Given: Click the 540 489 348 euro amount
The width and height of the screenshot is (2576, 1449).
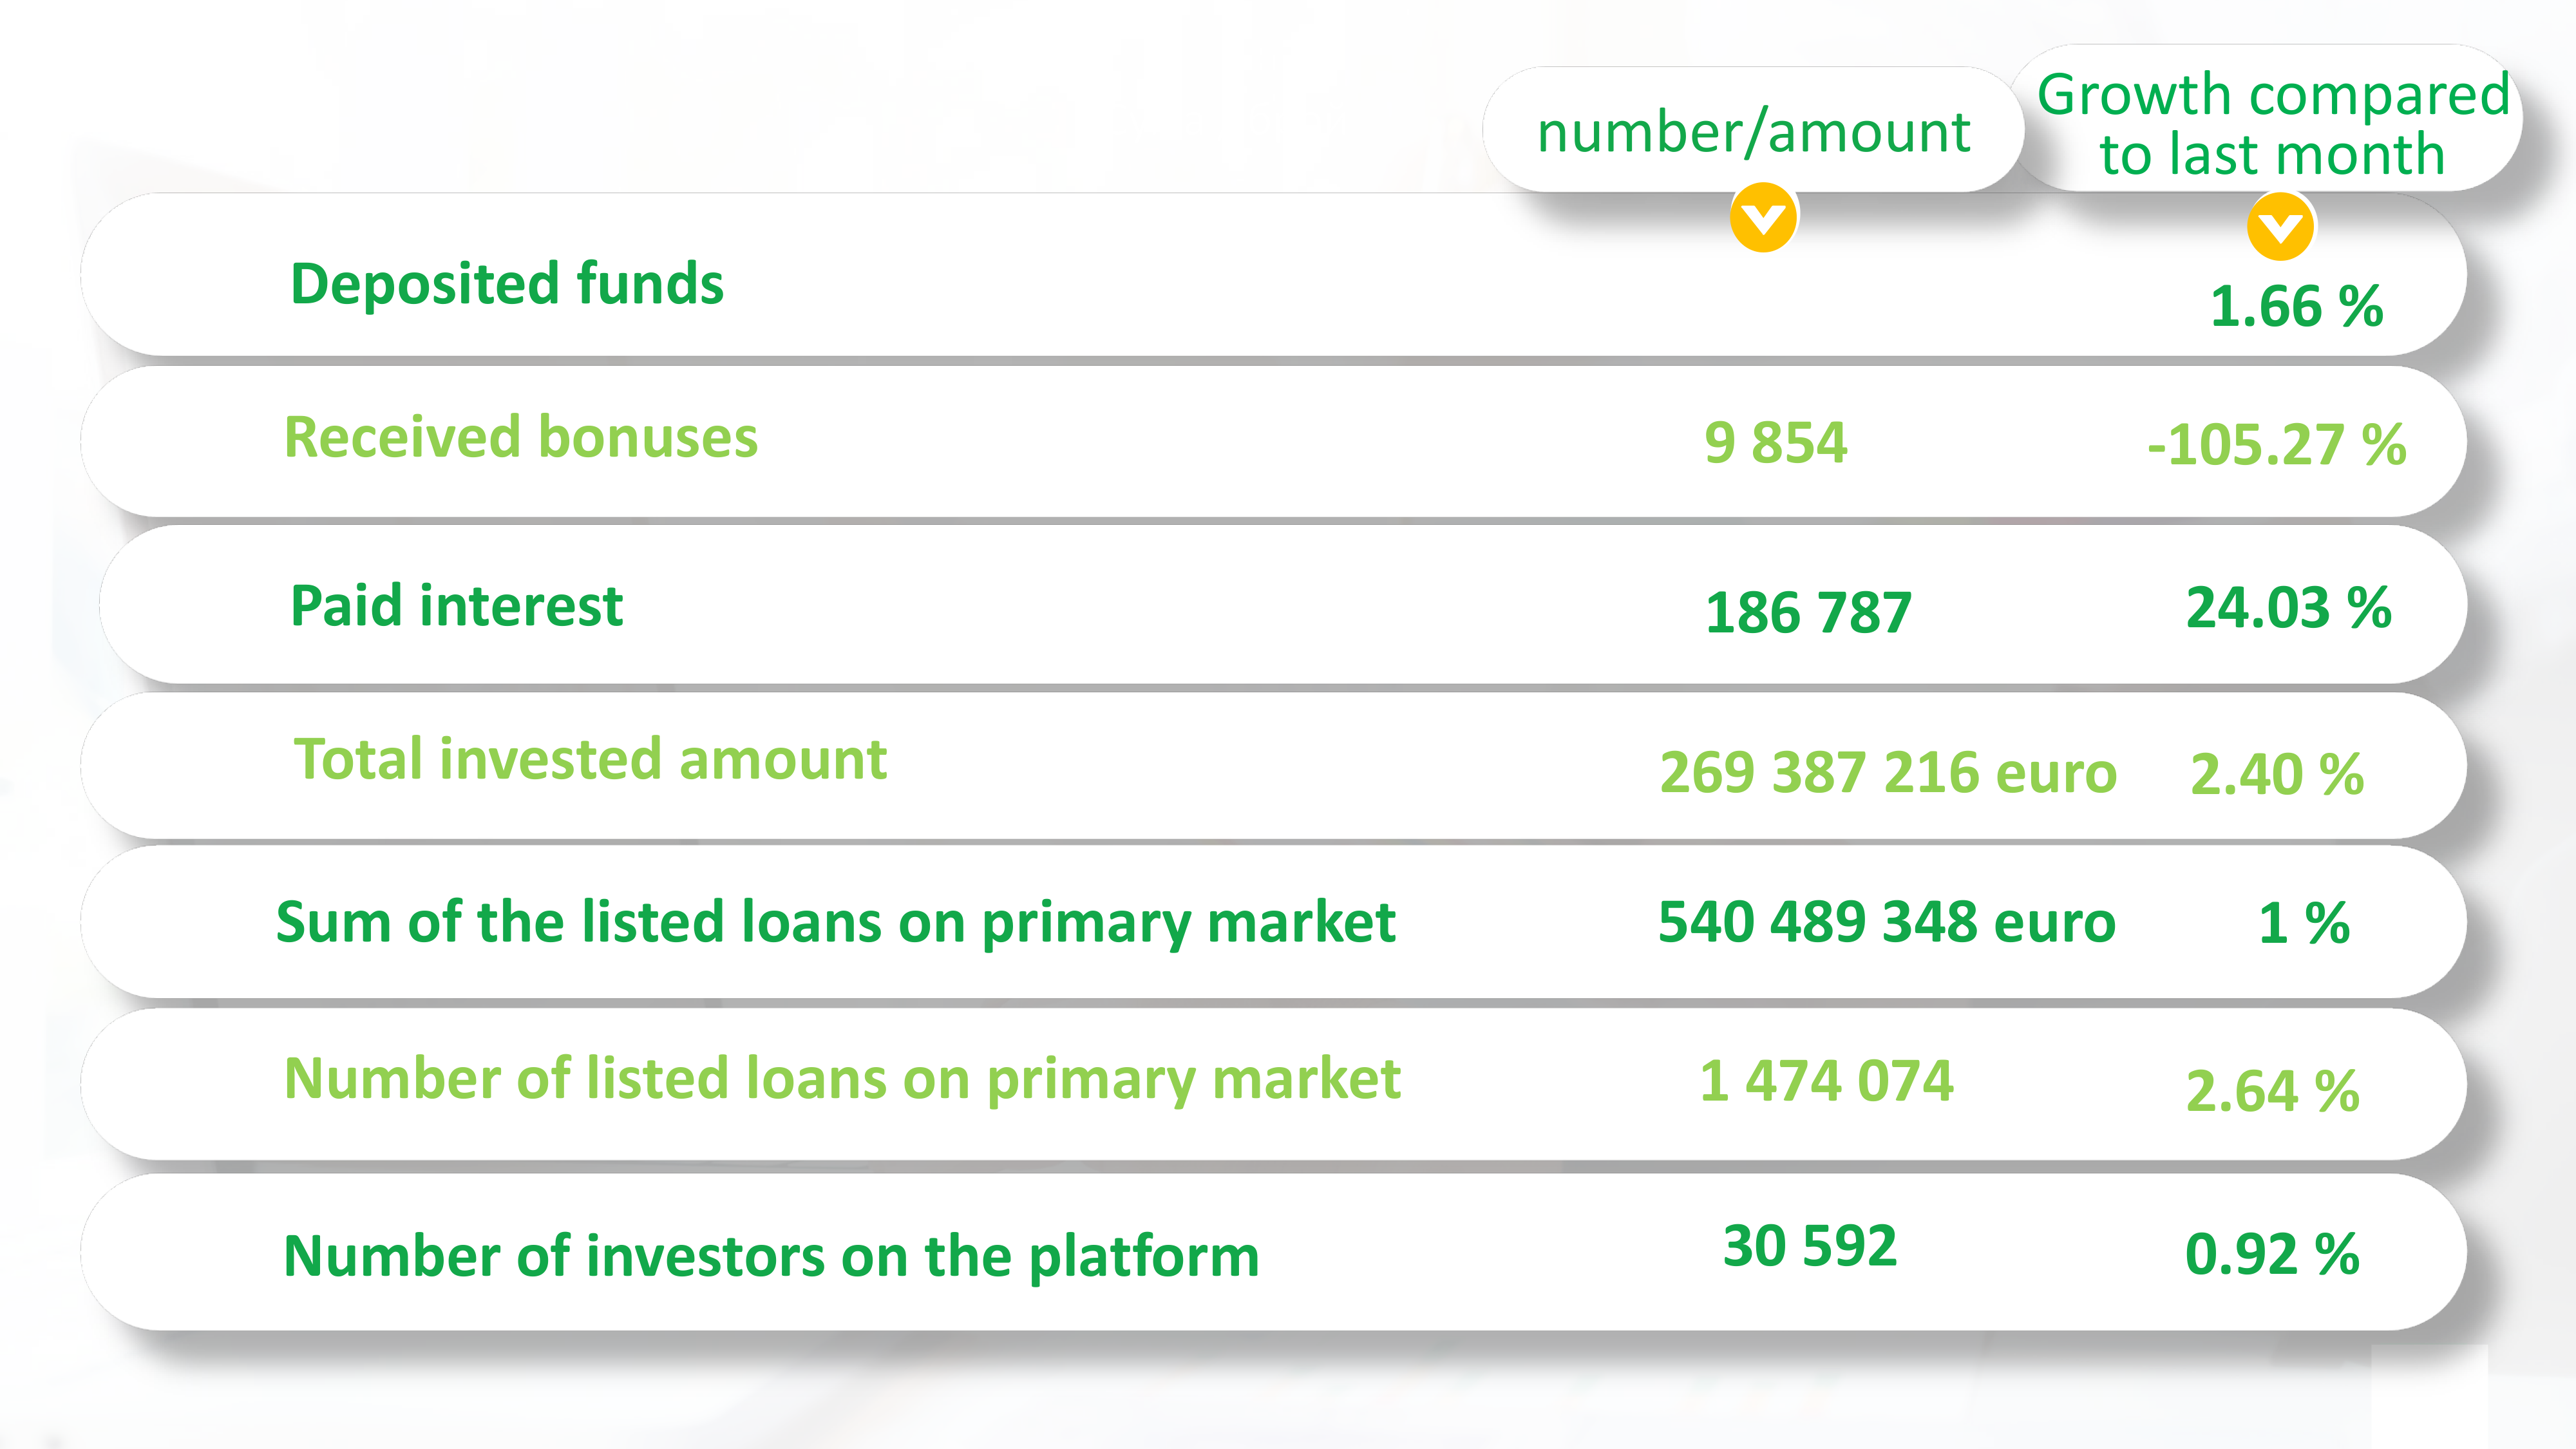Looking at the screenshot, I should click(x=1887, y=921).
